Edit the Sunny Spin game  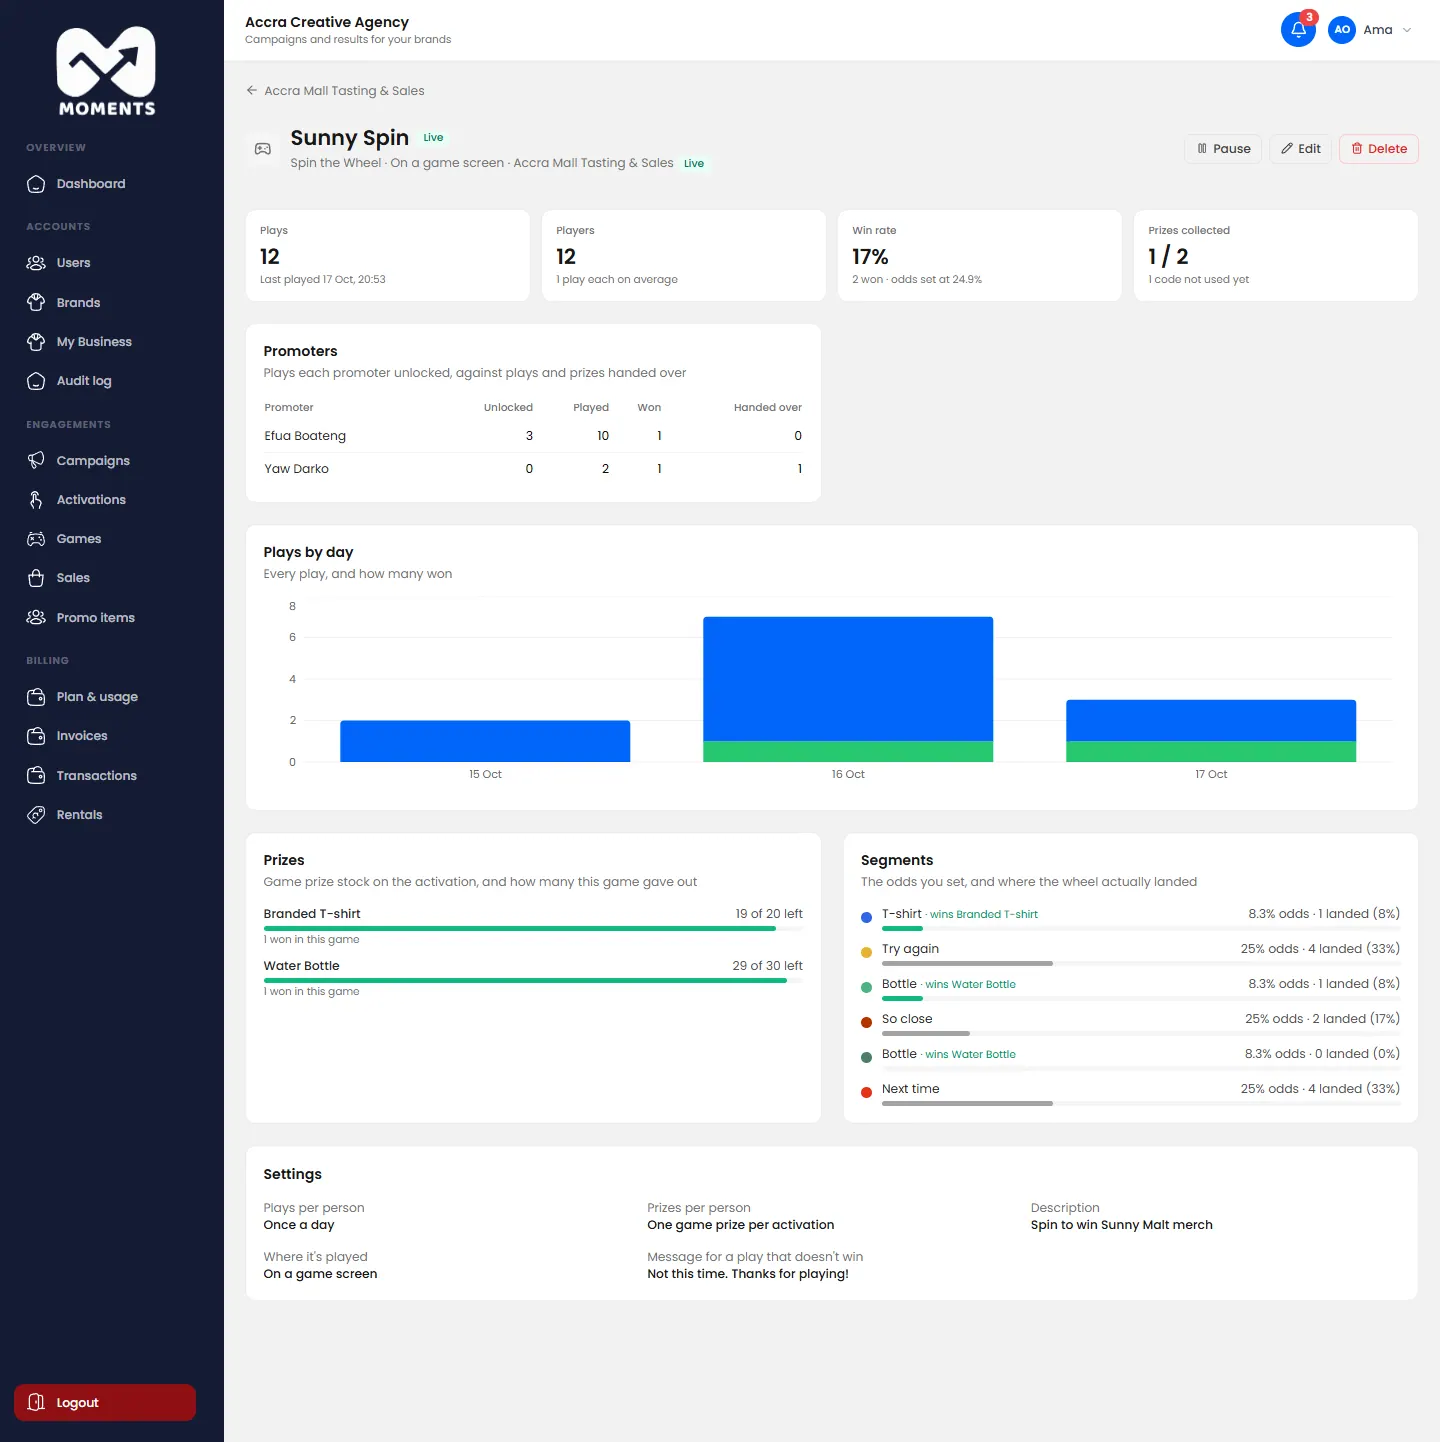pyautogui.click(x=1300, y=149)
